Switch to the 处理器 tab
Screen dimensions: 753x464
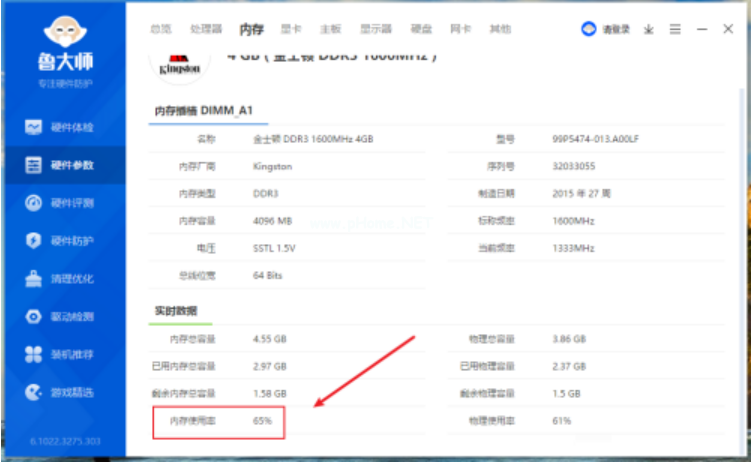[205, 30]
